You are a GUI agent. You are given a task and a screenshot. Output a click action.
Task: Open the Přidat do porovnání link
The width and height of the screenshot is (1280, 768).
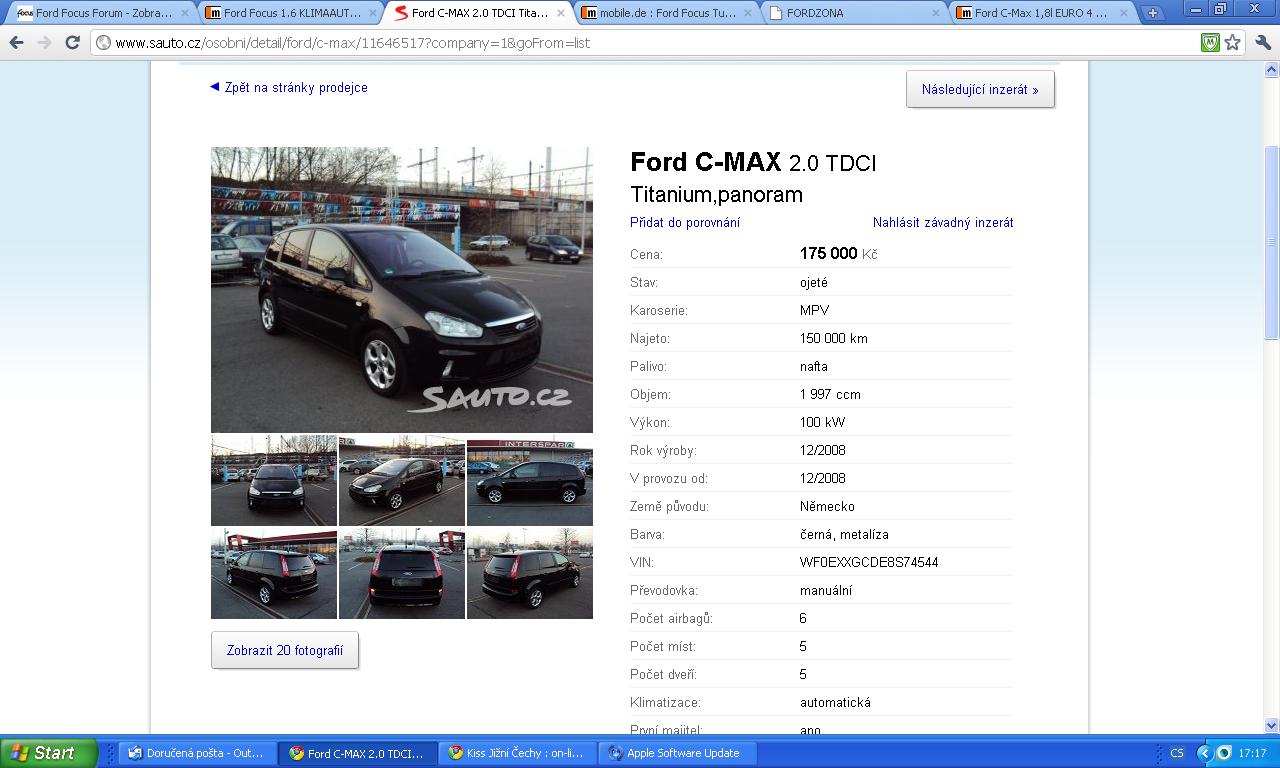pyautogui.click(x=685, y=223)
